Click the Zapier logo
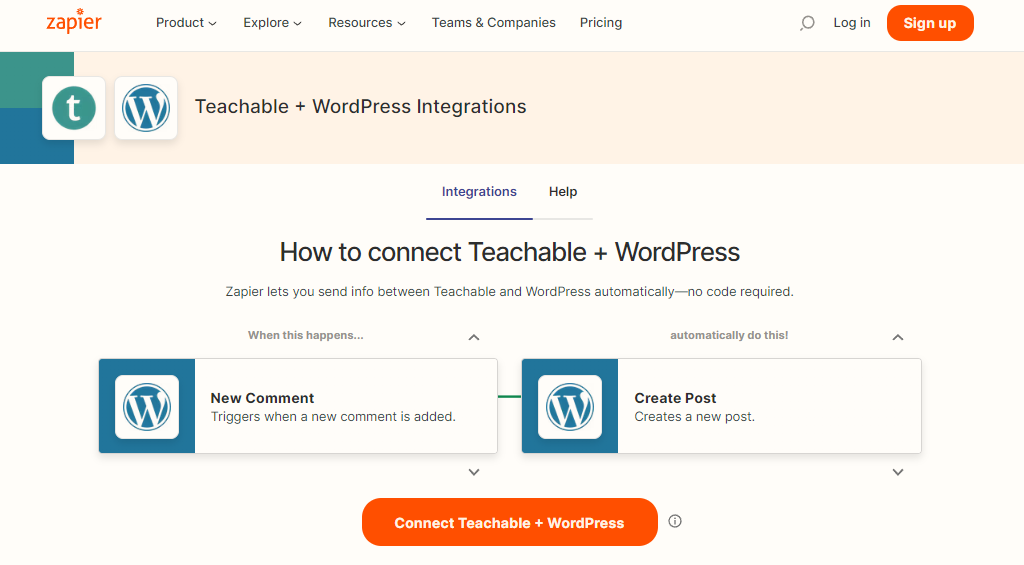Screen dimensions: 1024x565 [x=74, y=21]
